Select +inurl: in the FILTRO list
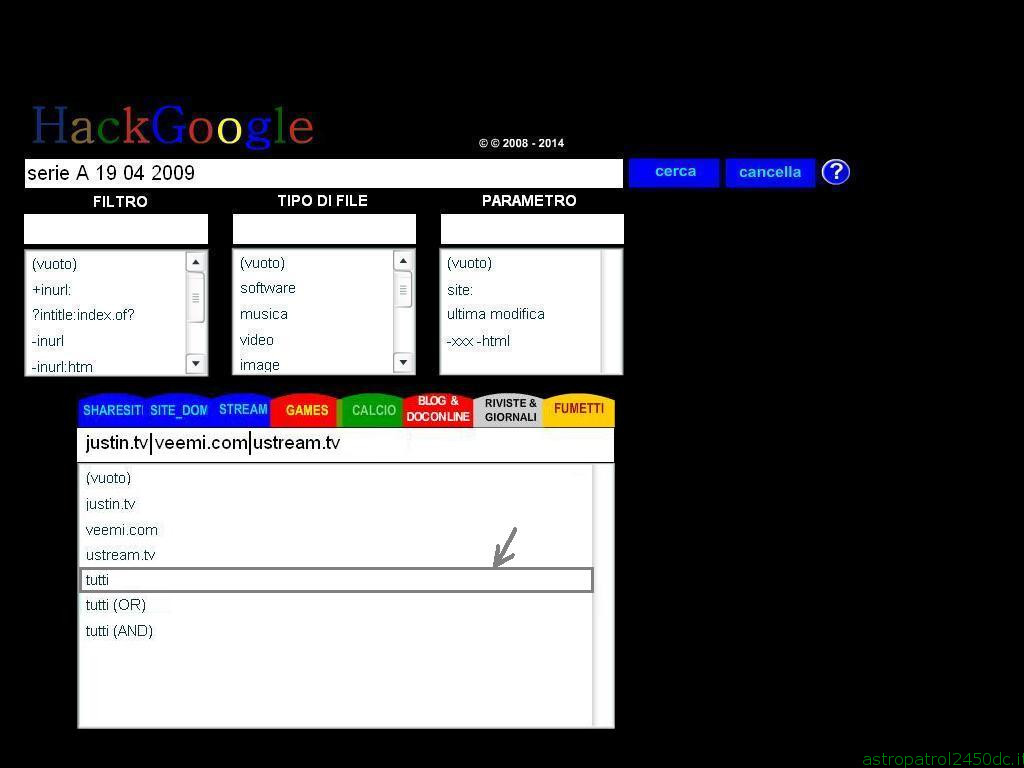This screenshot has height=768, width=1024. 52,289
